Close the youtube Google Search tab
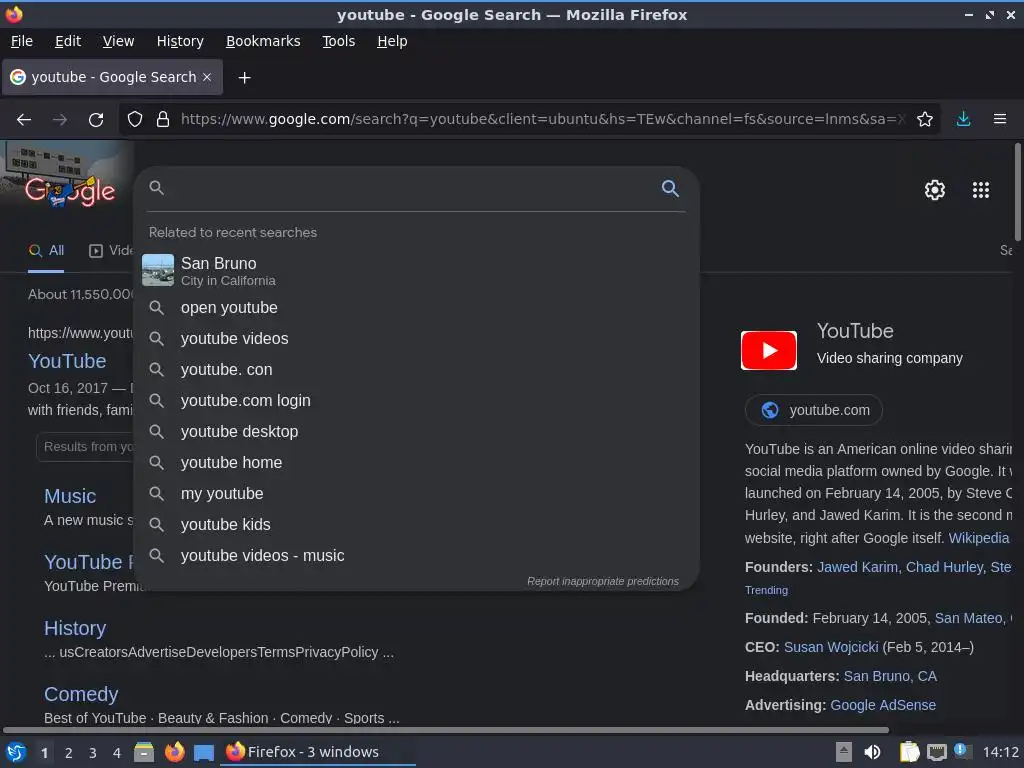 207,77
